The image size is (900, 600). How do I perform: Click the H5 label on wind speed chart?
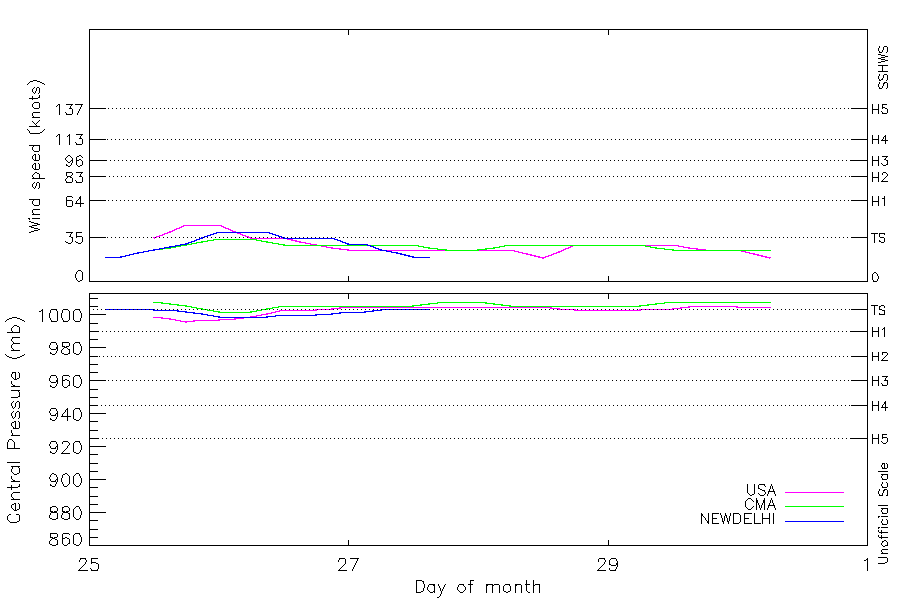pos(879,109)
